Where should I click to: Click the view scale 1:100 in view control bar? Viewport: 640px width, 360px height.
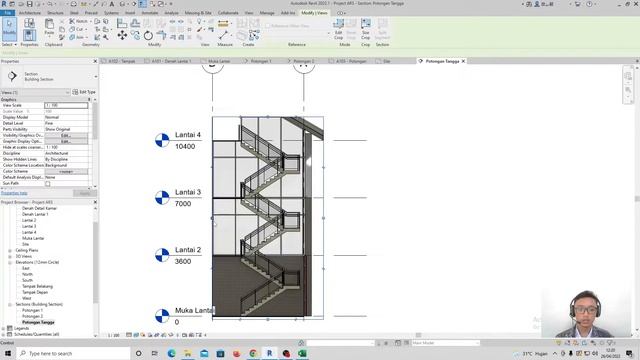114,335
